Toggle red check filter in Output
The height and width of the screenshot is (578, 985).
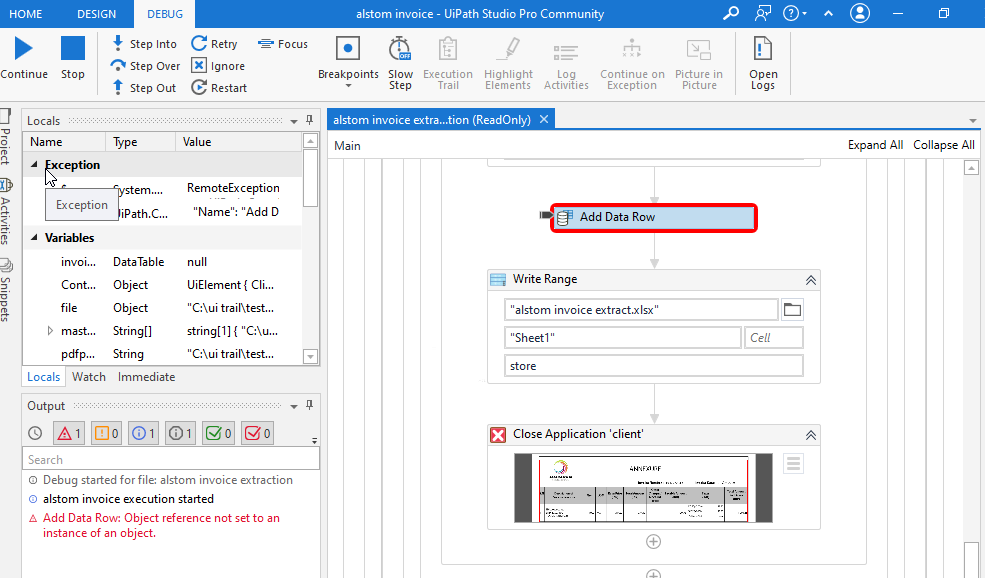click(x=258, y=433)
